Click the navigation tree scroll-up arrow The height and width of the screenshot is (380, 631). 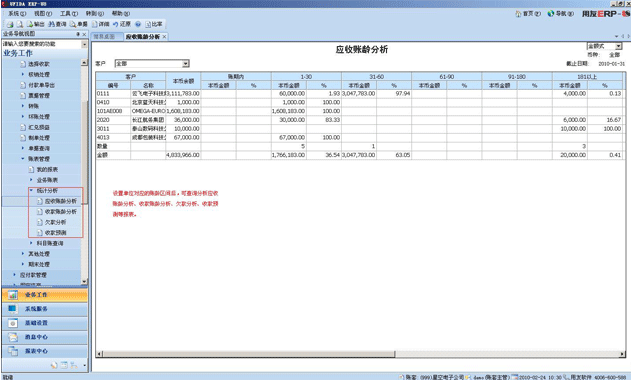[x=84, y=62]
